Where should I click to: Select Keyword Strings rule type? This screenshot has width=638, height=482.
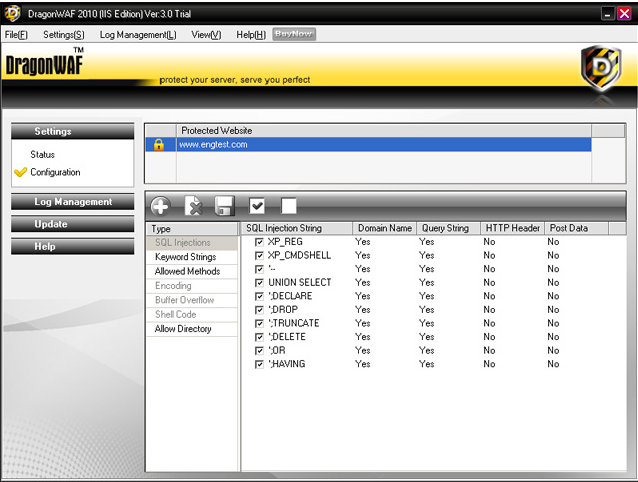[x=192, y=257]
